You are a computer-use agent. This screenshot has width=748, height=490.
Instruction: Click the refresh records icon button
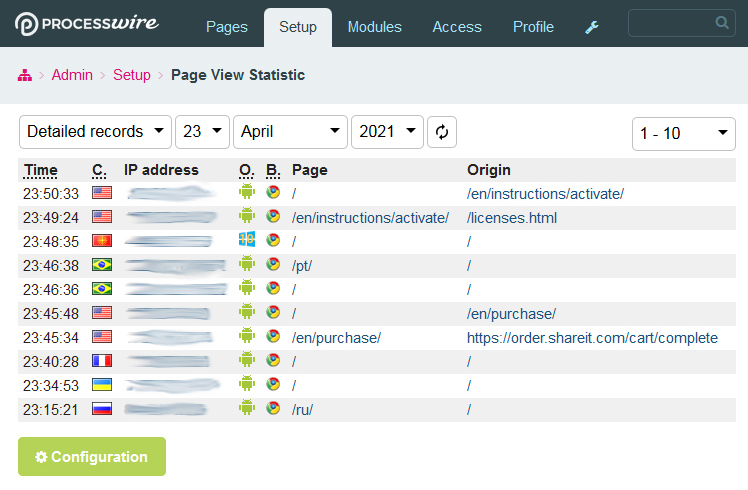442,132
